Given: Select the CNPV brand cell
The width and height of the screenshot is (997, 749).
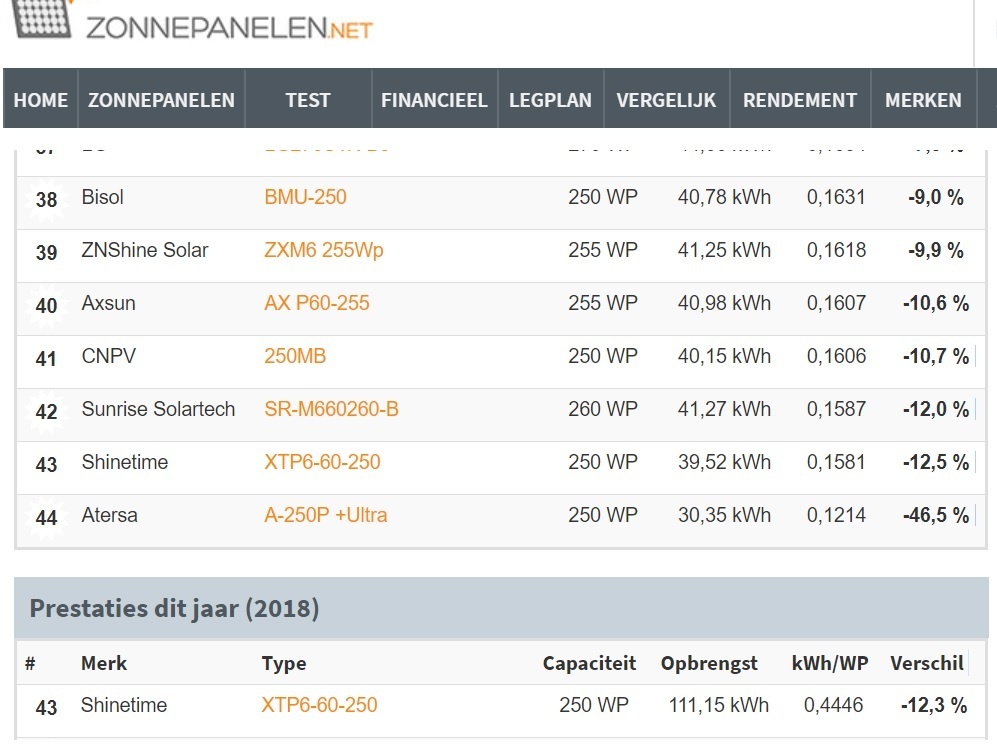Looking at the screenshot, I should 109,356.
